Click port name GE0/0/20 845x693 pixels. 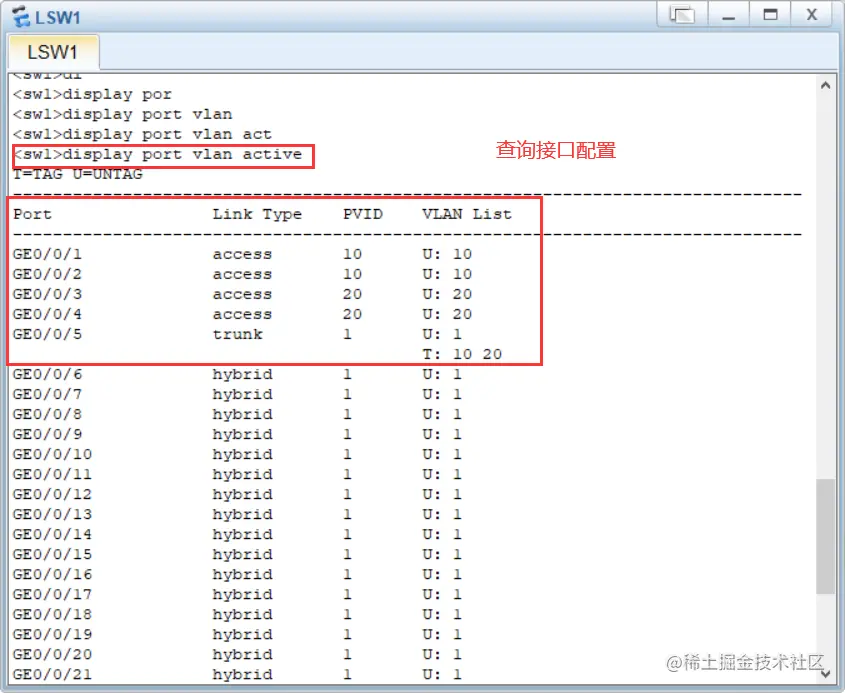pos(52,654)
